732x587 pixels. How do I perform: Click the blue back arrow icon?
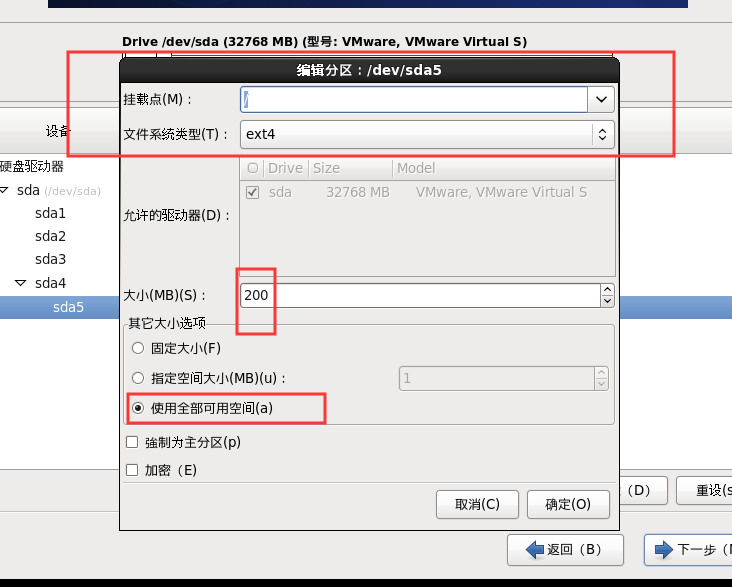coord(535,550)
